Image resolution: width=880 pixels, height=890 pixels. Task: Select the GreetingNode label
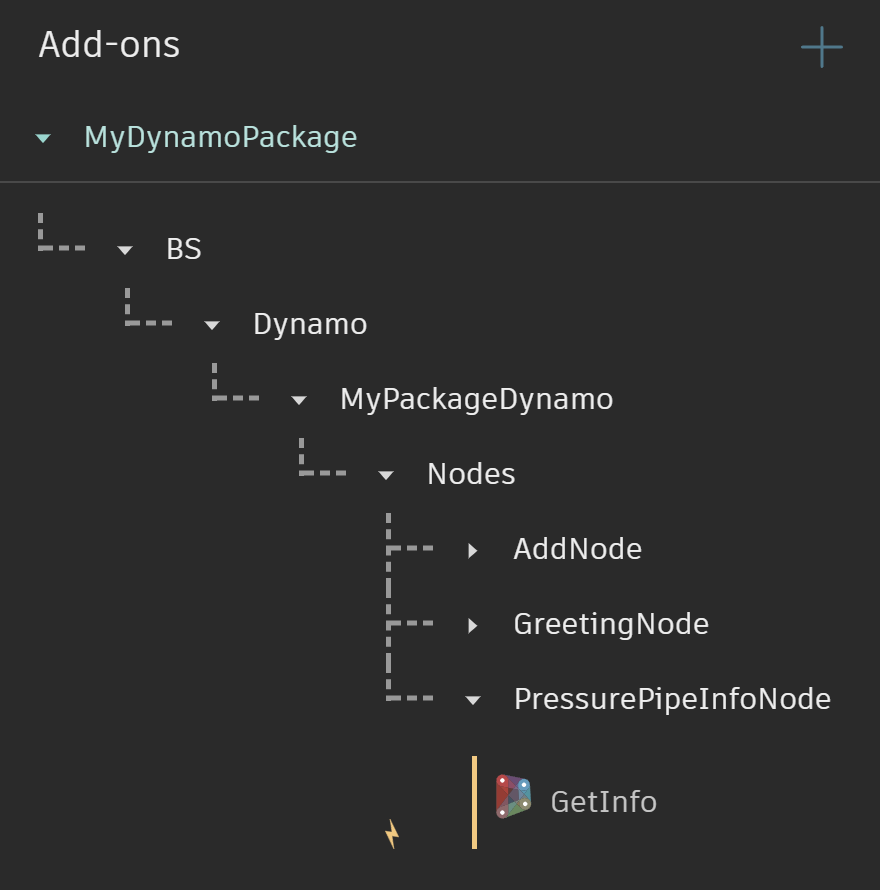point(611,624)
